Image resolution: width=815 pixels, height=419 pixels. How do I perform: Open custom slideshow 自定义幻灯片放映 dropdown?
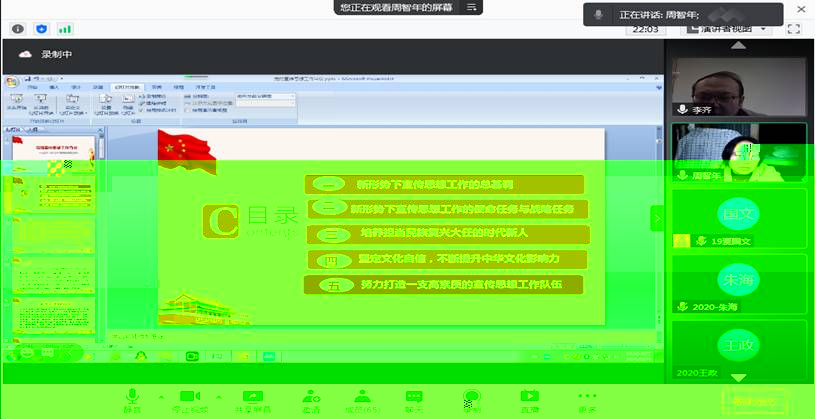72,104
